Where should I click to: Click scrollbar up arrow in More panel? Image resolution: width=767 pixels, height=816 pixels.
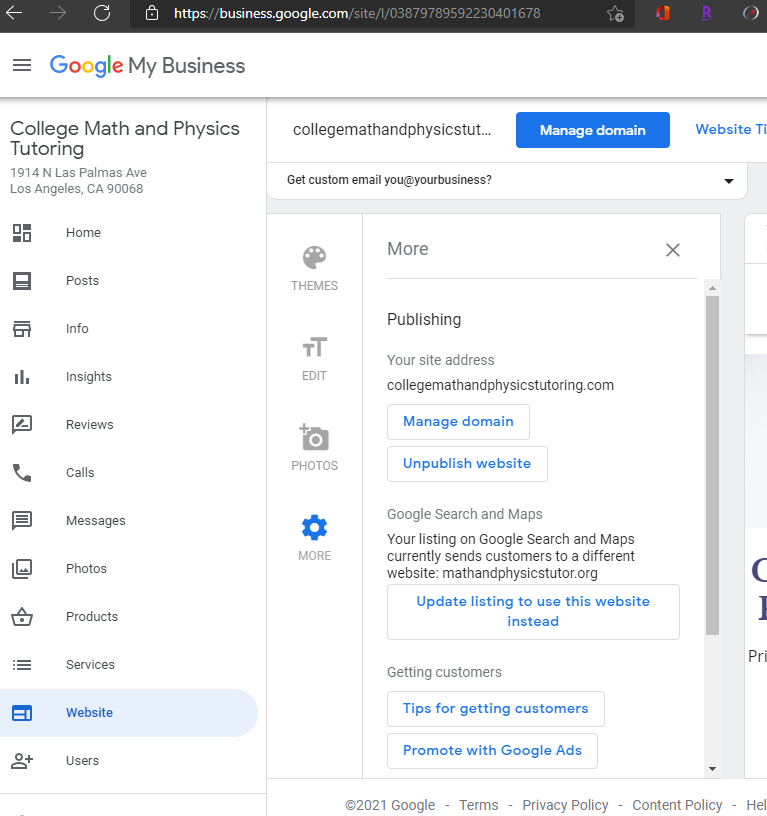point(712,288)
